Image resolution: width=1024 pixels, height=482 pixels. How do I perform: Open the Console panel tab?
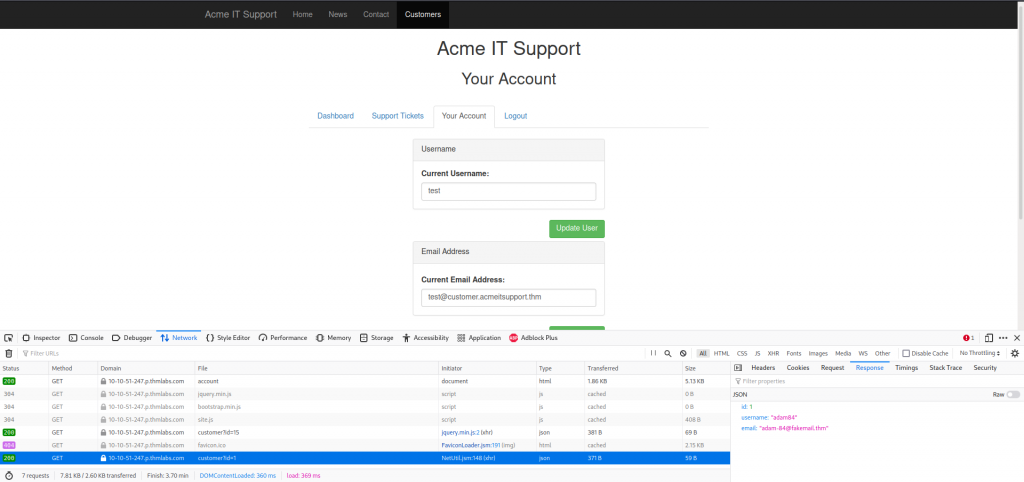(85, 338)
